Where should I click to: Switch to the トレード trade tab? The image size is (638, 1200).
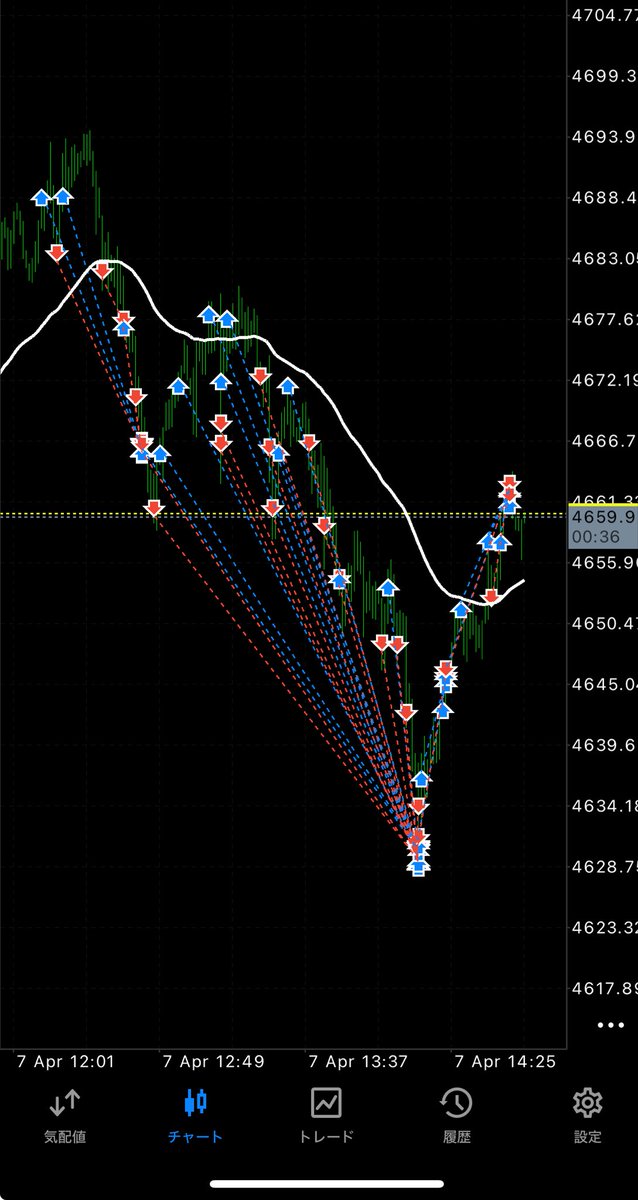(x=326, y=1116)
